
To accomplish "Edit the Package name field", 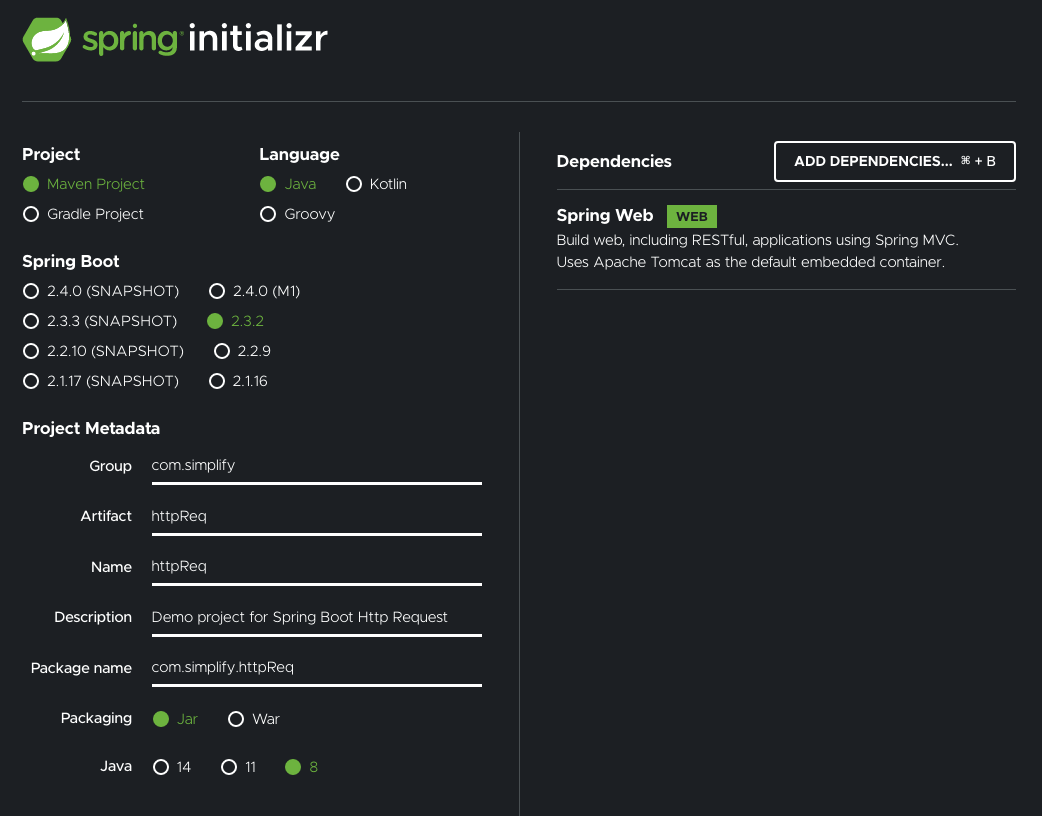I will coord(316,667).
